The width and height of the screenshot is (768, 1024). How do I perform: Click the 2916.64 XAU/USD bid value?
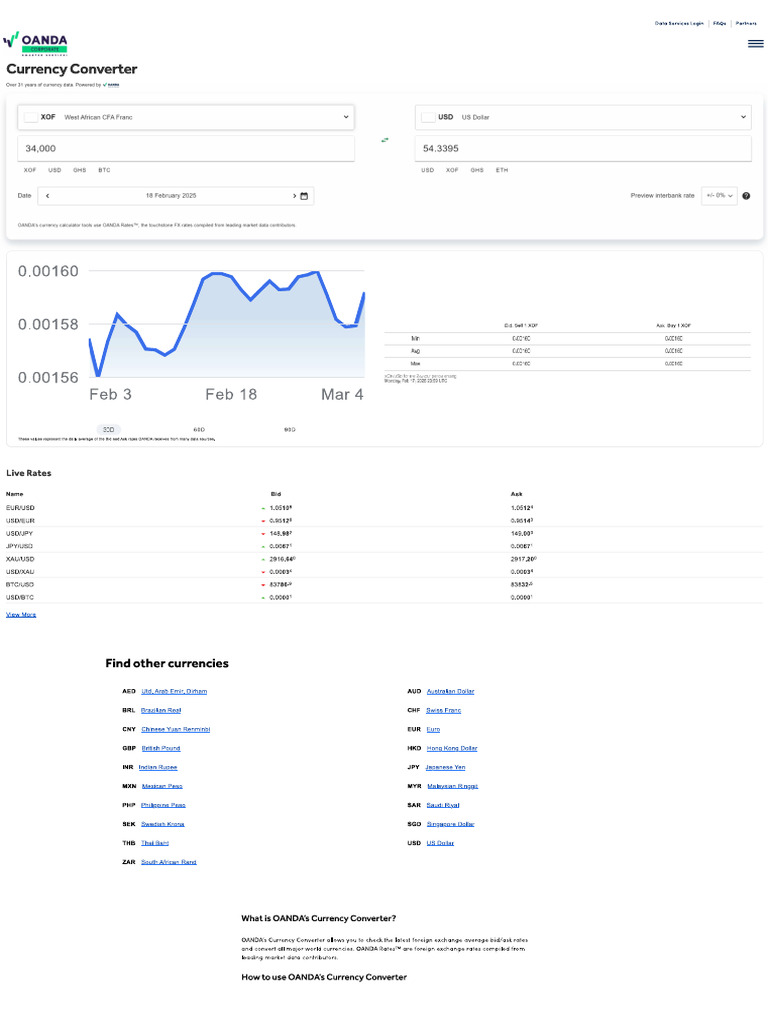pos(282,559)
